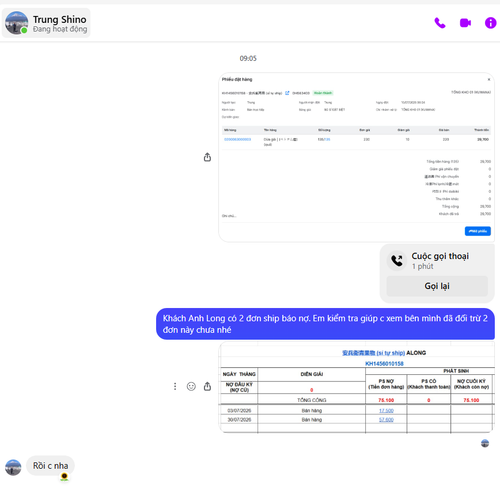This screenshot has width=500, height=487.
Task: Click the seen-by avatar indicator
Action: pyautogui.click(x=485, y=443)
